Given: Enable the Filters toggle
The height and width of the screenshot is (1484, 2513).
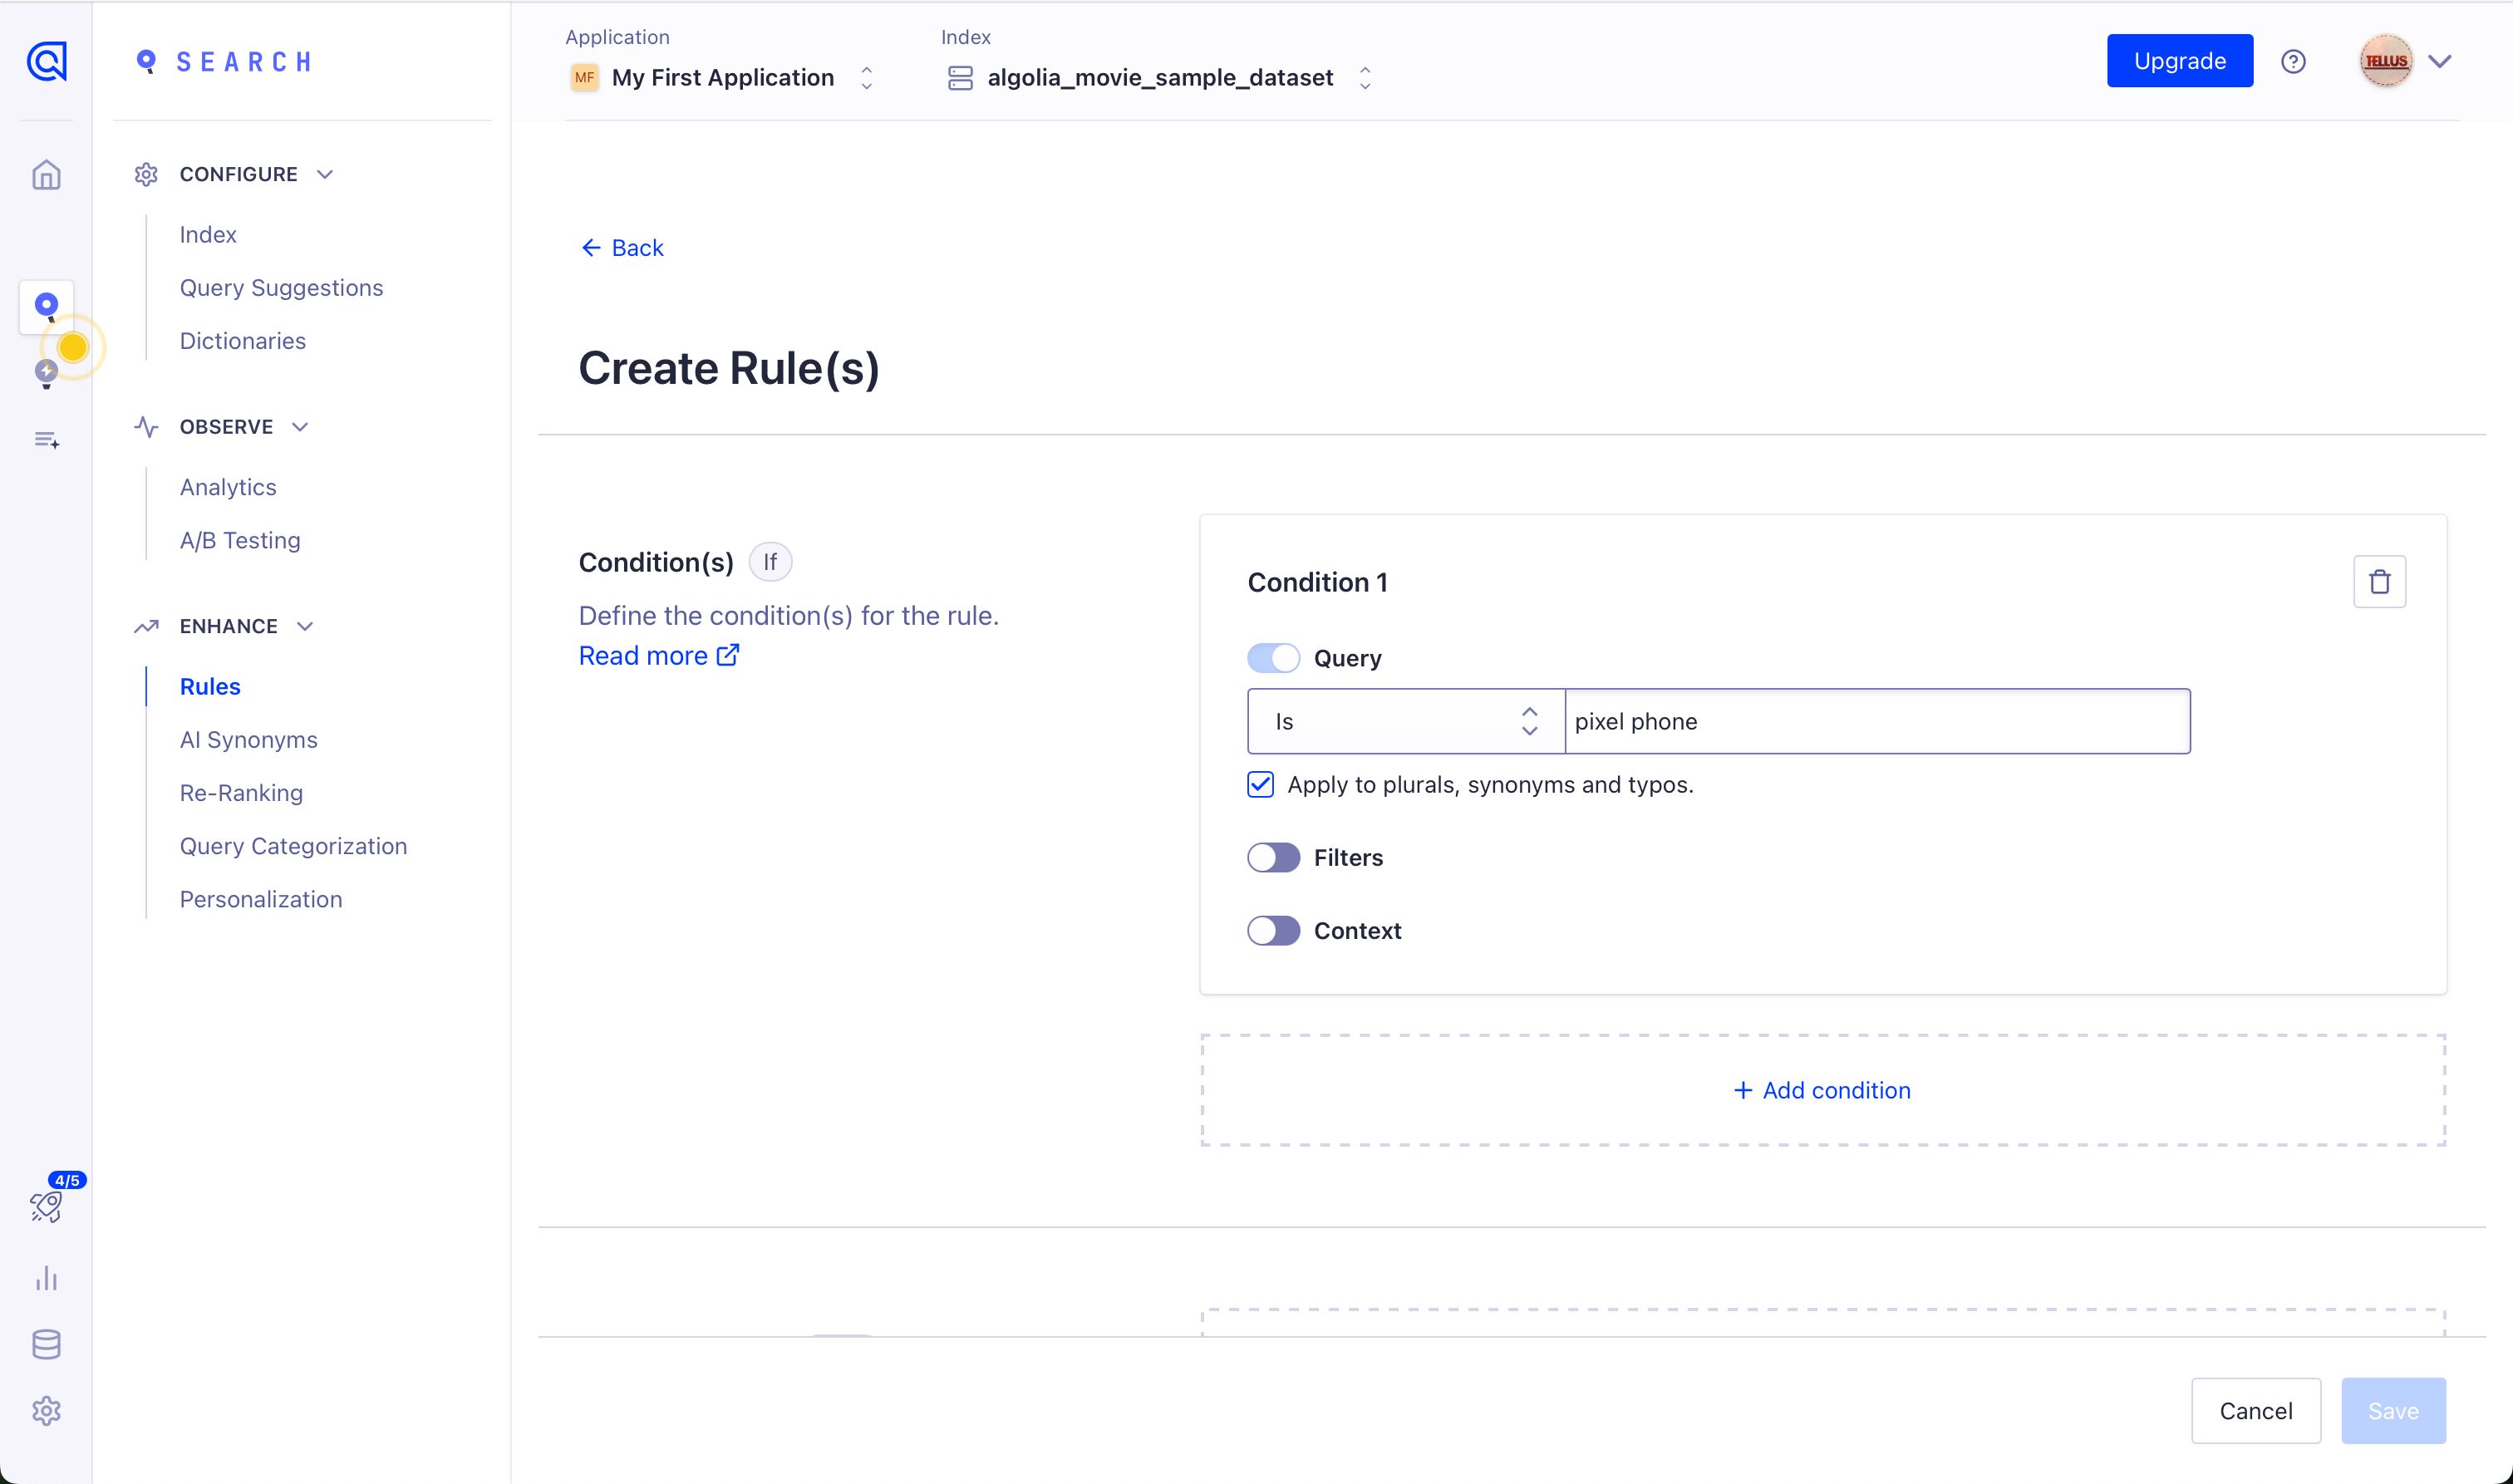Looking at the screenshot, I should [x=1273, y=857].
